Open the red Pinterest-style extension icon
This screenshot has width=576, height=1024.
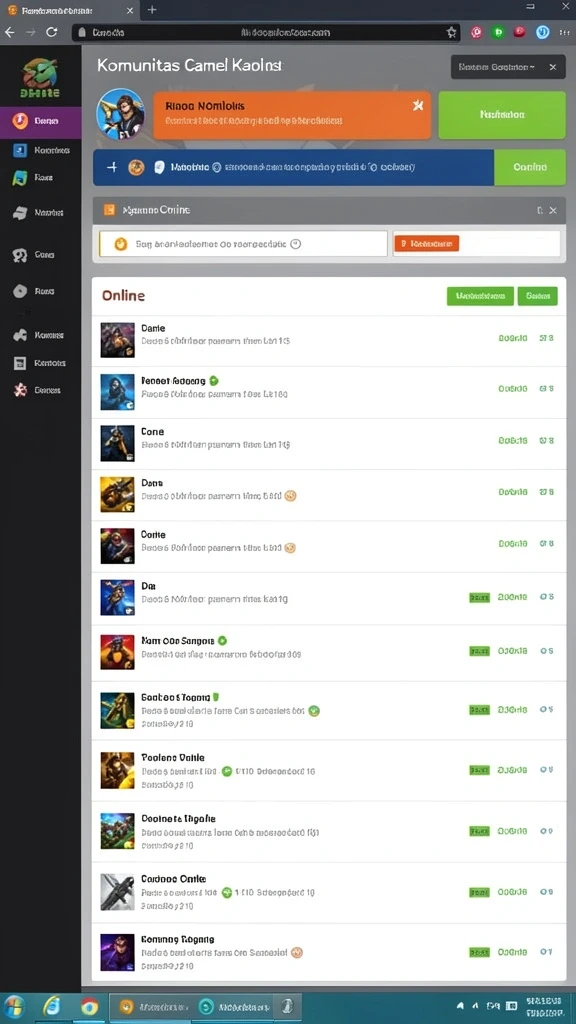pyautogui.click(x=477, y=32)
